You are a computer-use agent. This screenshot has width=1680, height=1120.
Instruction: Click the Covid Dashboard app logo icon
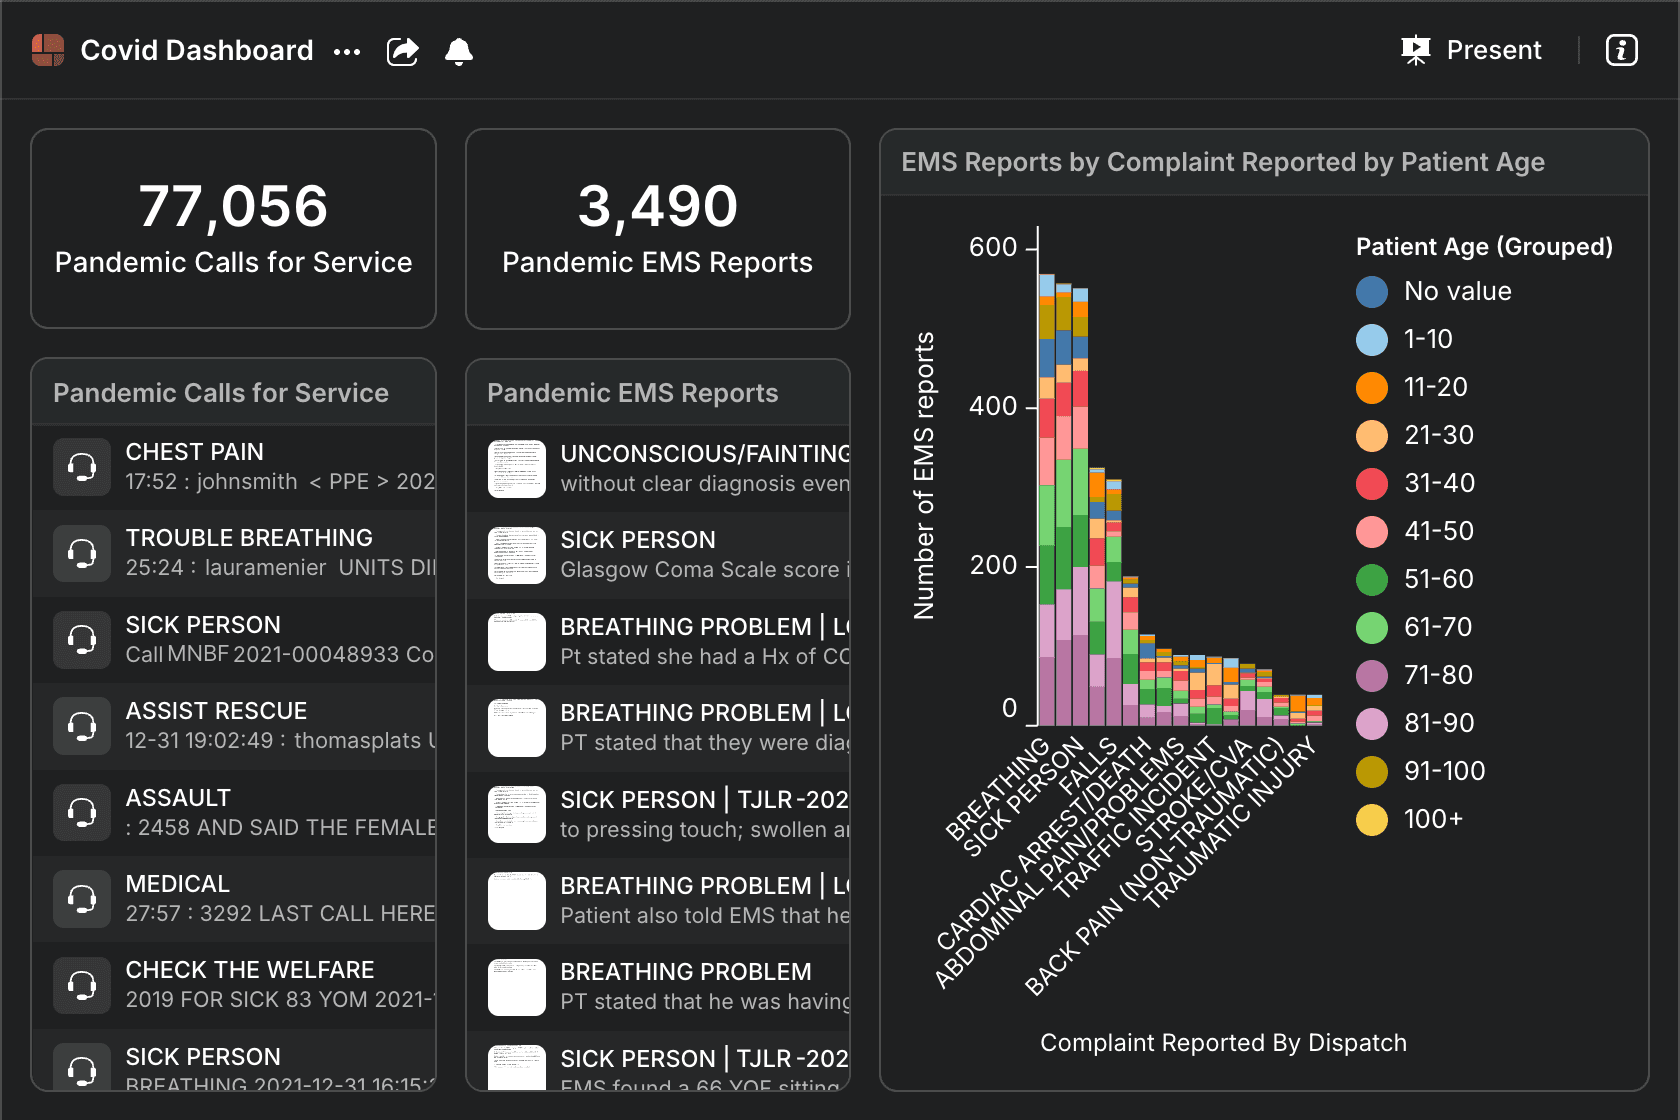pyautogui.click(x=48, y=50)
